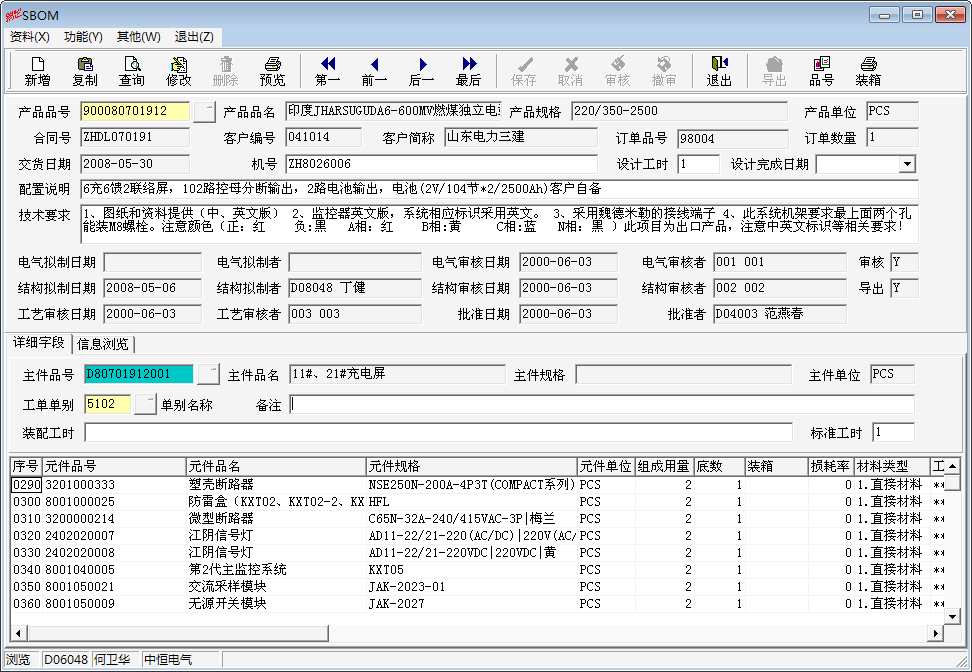Image resolution: width=972 pixels, height=672 pixels.
Task: Jump to 第一 (First) record
Action: [x=327, y=71]
